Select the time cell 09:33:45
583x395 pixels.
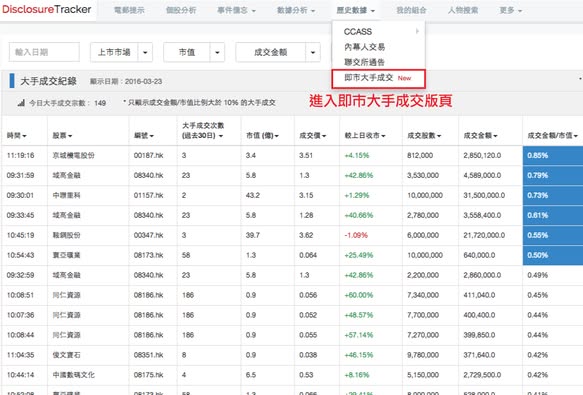(x=20, y=215)
